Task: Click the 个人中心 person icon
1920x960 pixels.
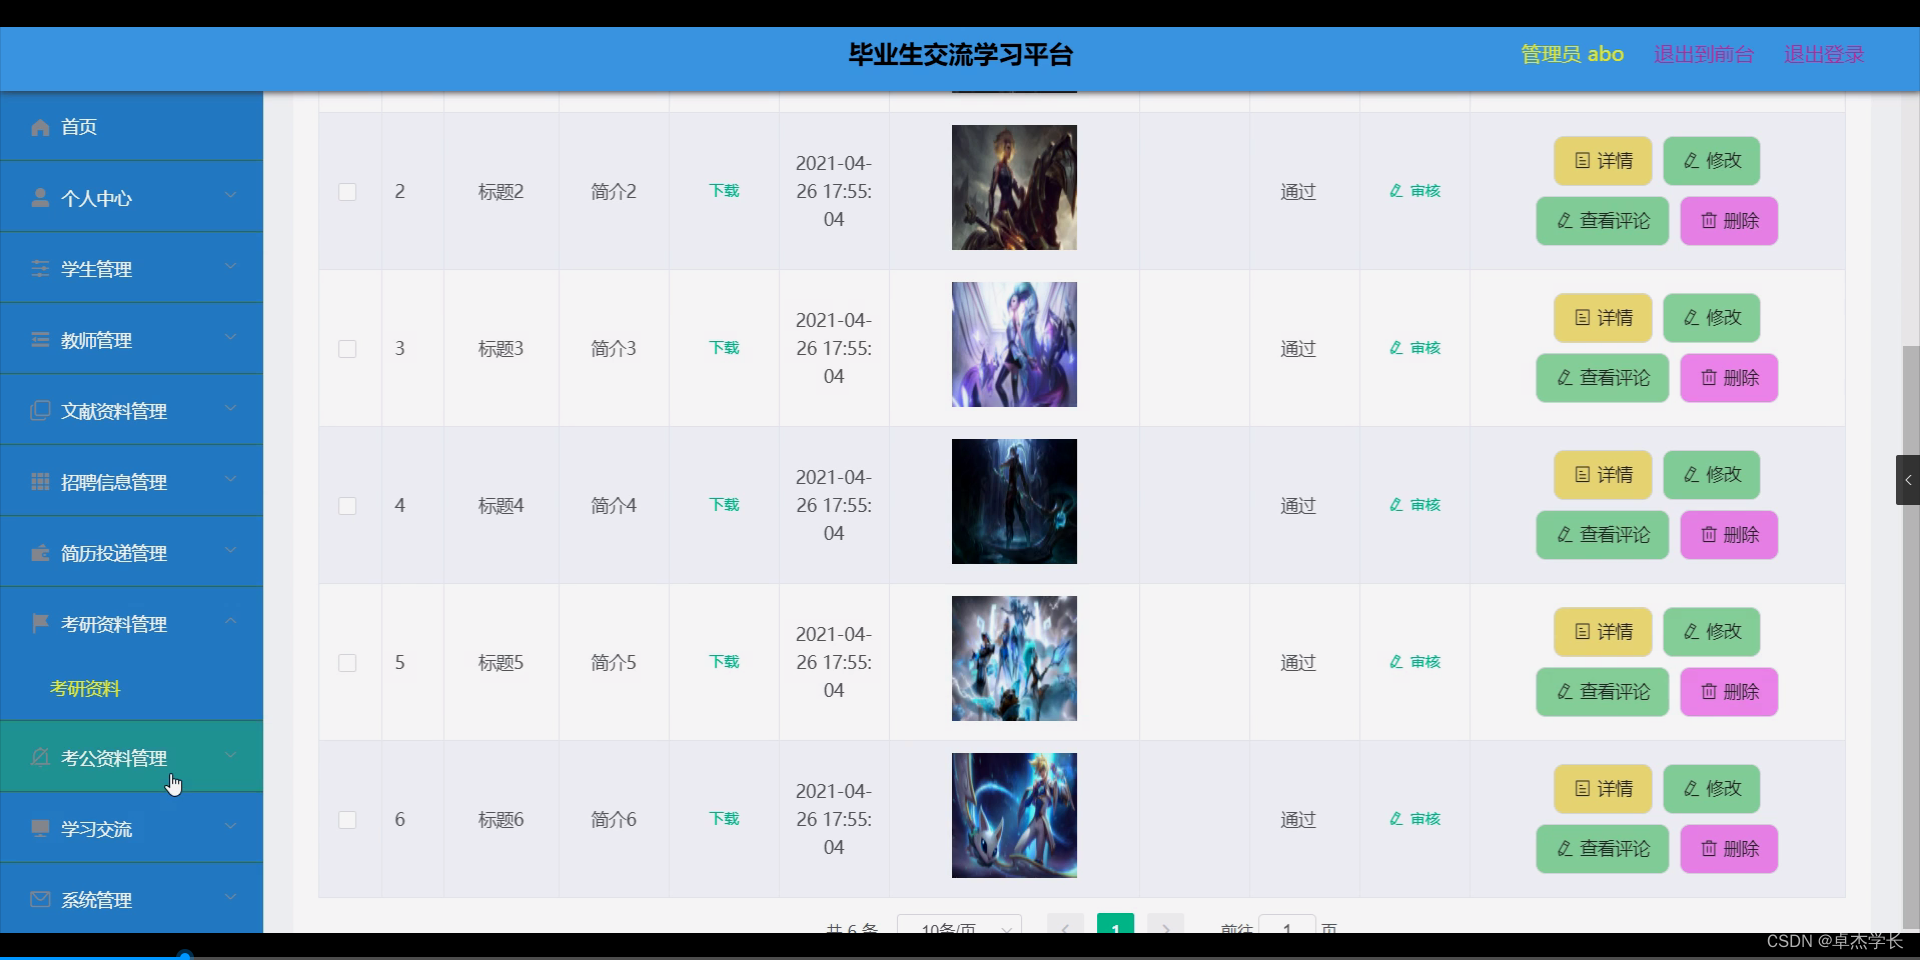Action: pyautogui.click(x=40, y=198)
